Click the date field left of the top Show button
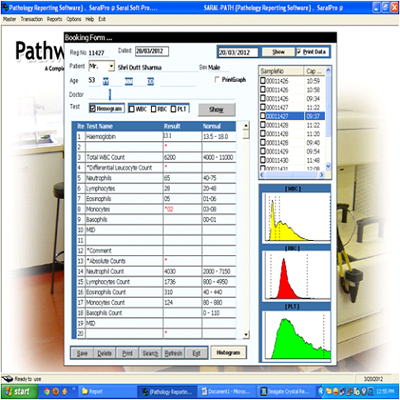 point(238,53)
